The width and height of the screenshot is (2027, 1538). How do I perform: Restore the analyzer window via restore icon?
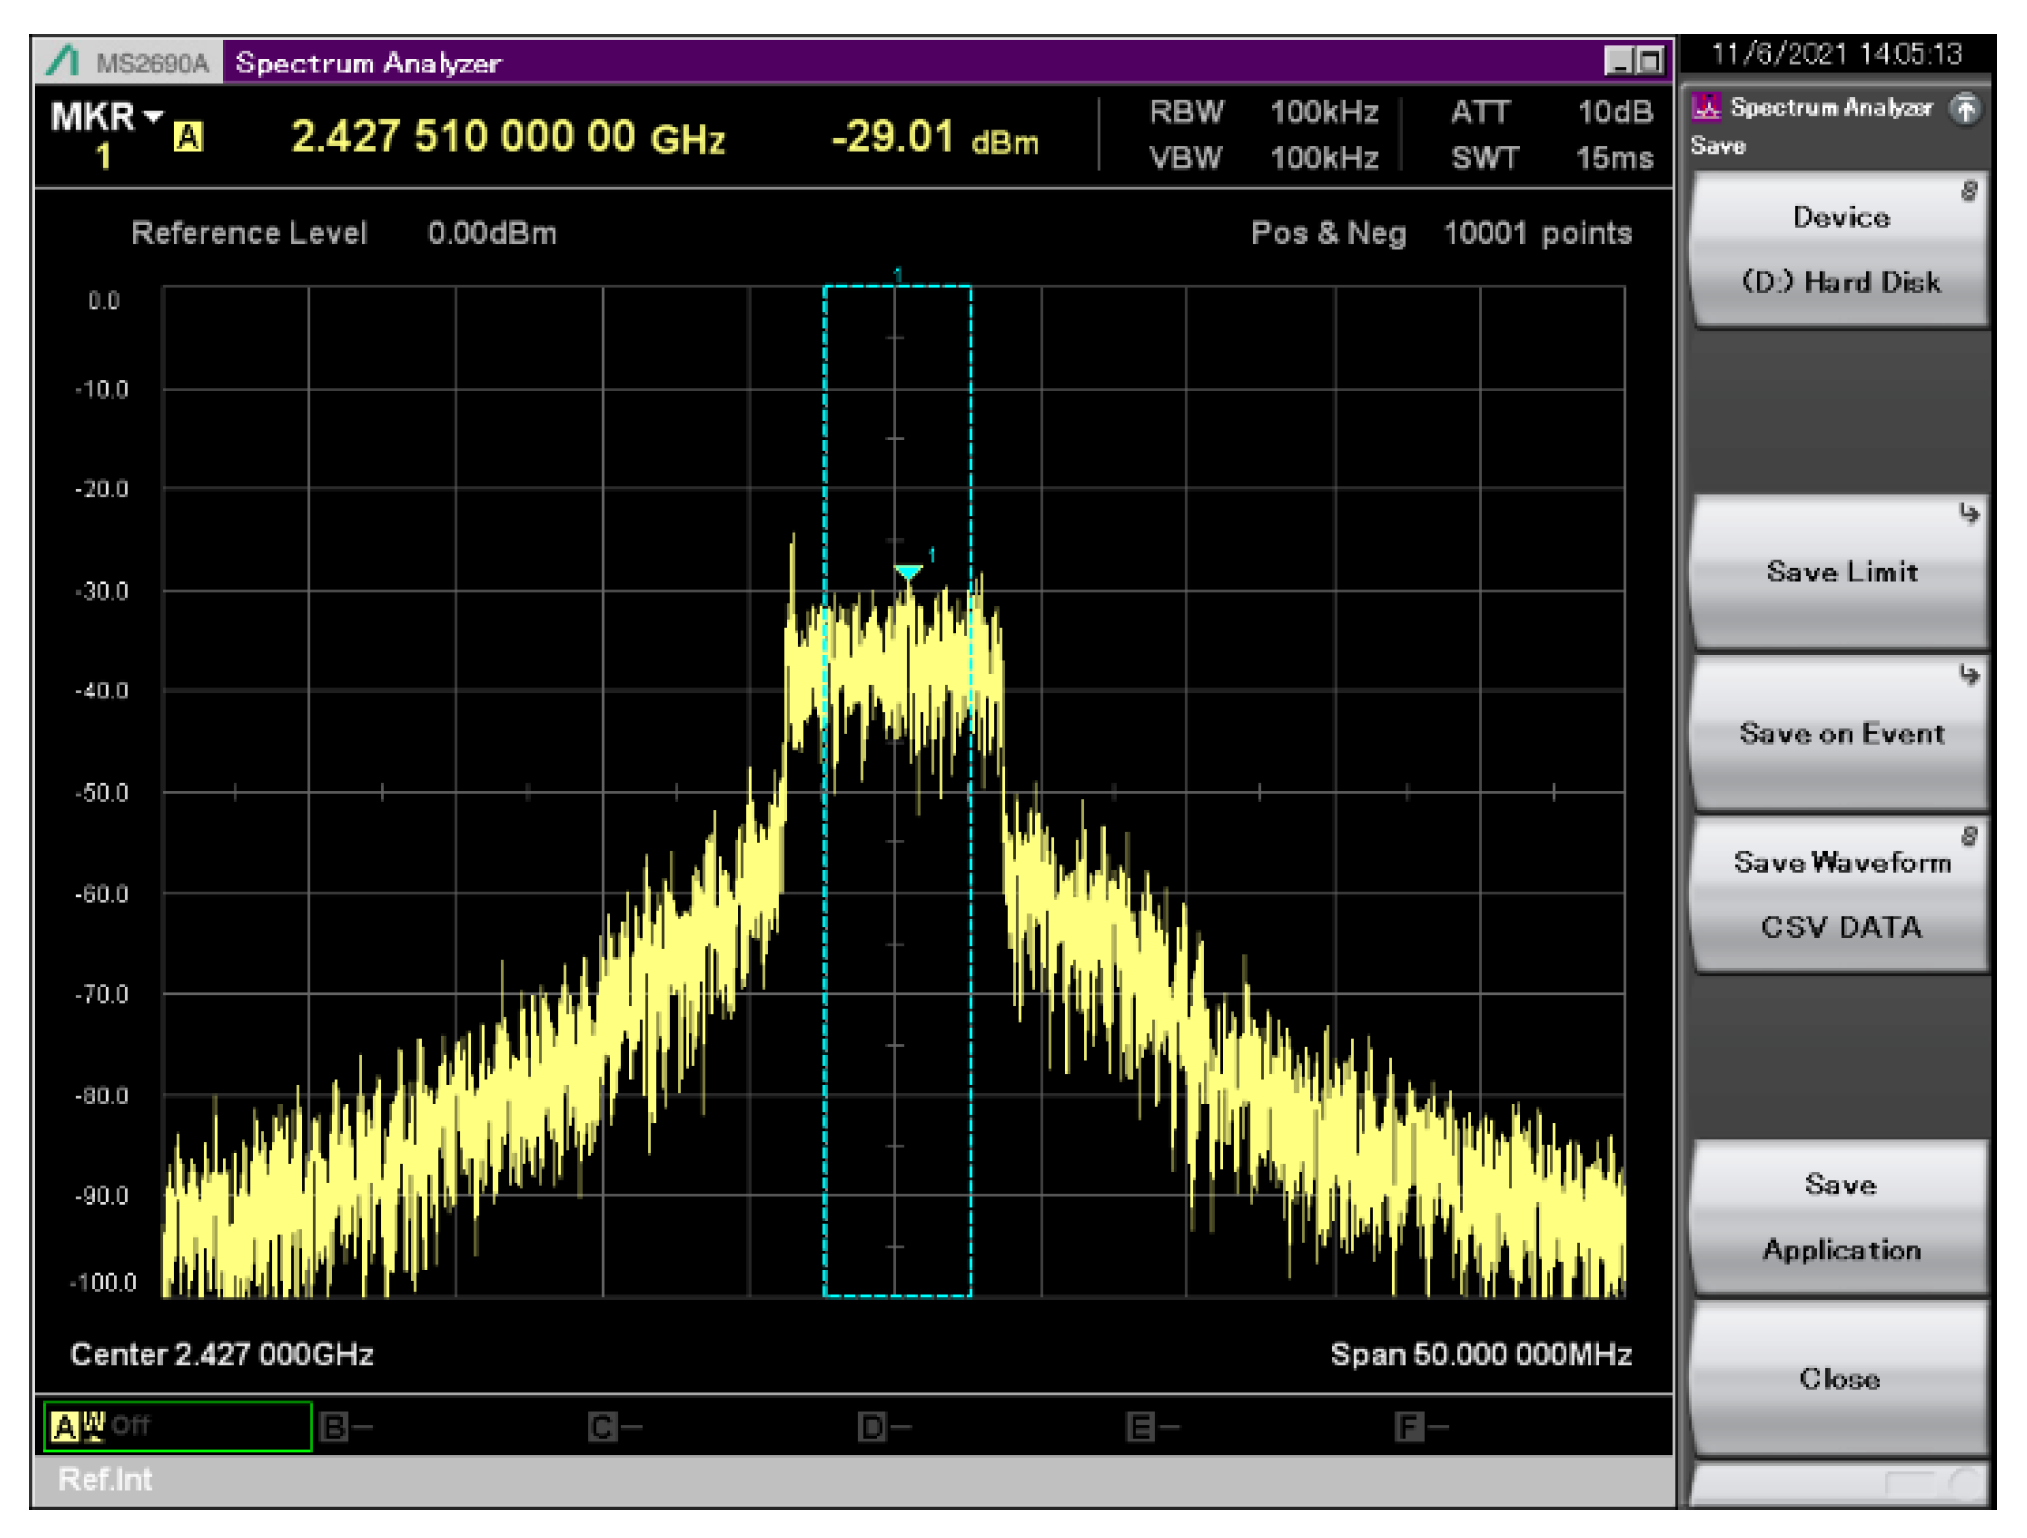[x=1651, y=61]
